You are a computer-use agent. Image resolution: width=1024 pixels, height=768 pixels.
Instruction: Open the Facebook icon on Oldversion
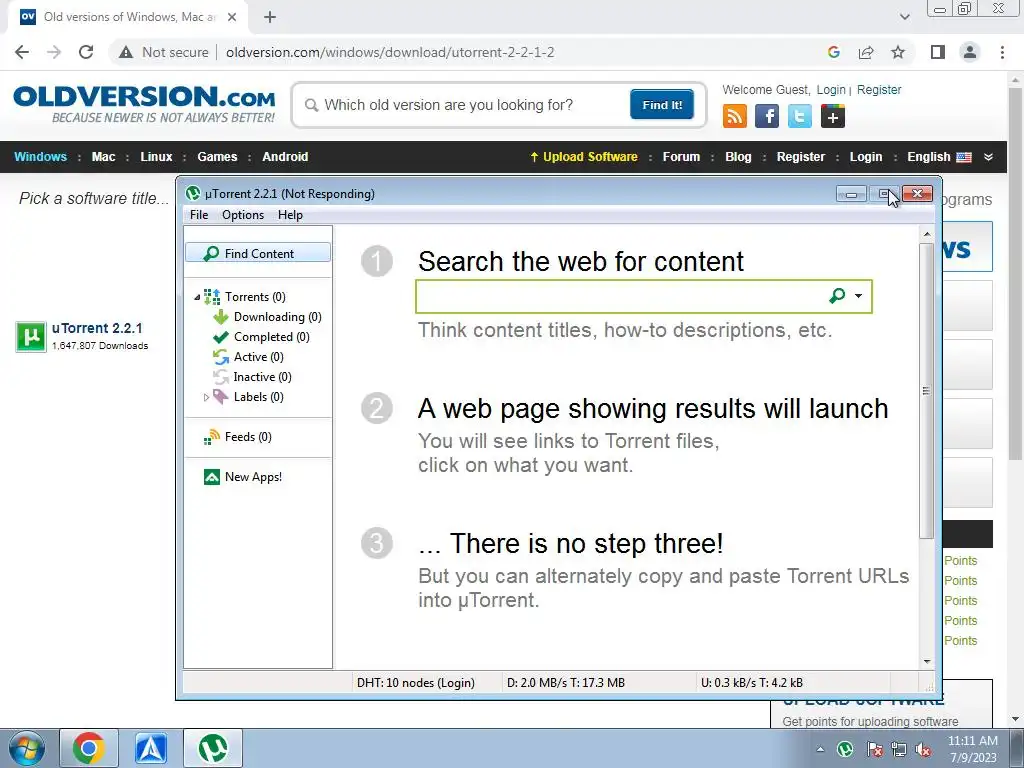click(x=767, y=116)
